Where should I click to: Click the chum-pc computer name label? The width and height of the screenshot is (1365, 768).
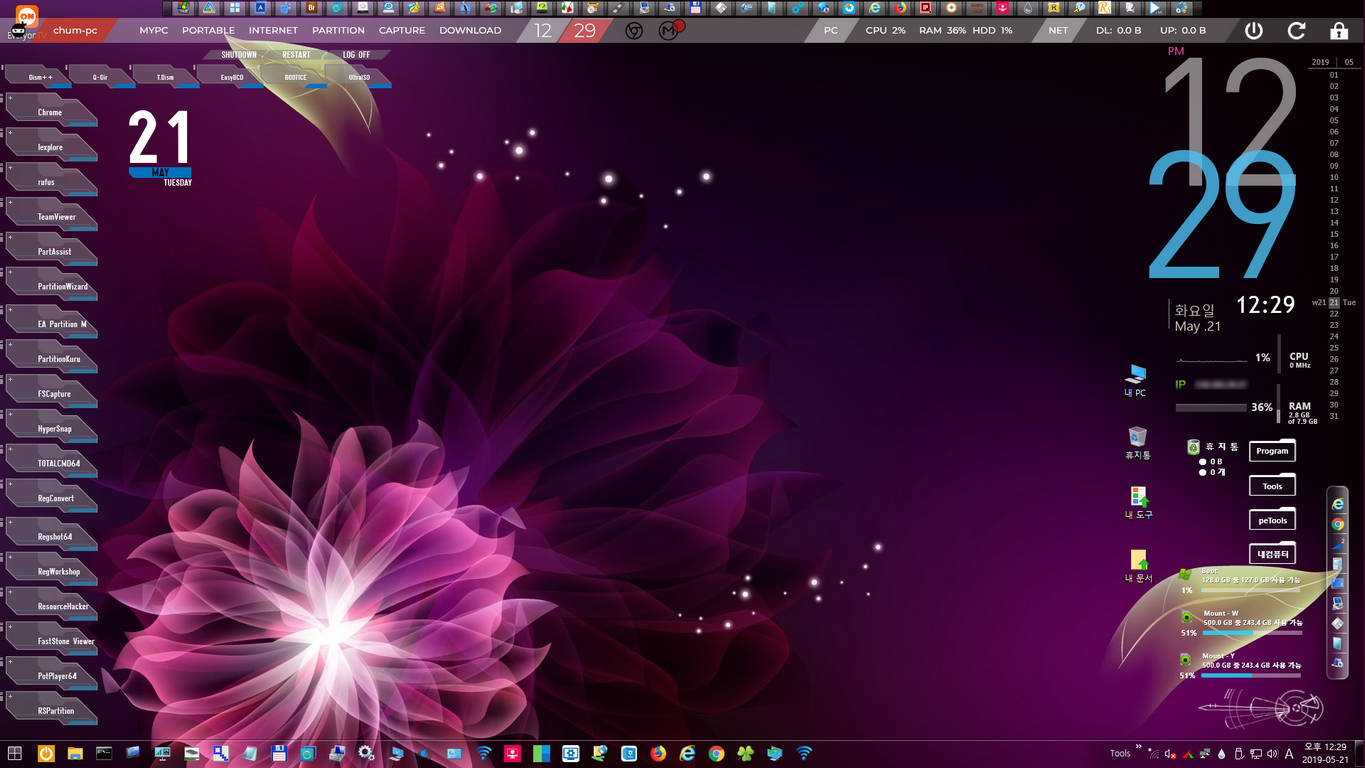coord(75,30)
